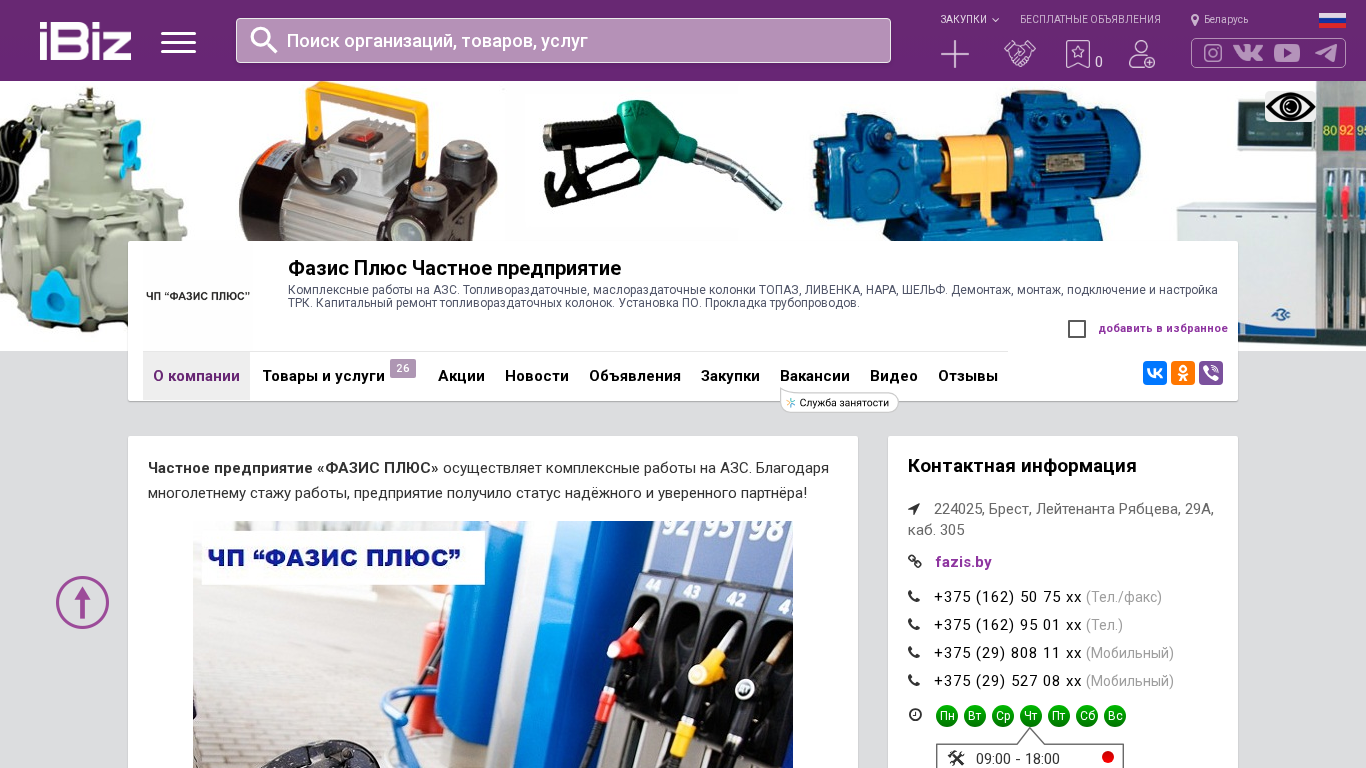
Task: Reveal phone +375 (162) 95 01 xx
Action: click(x=1008, y=625)
